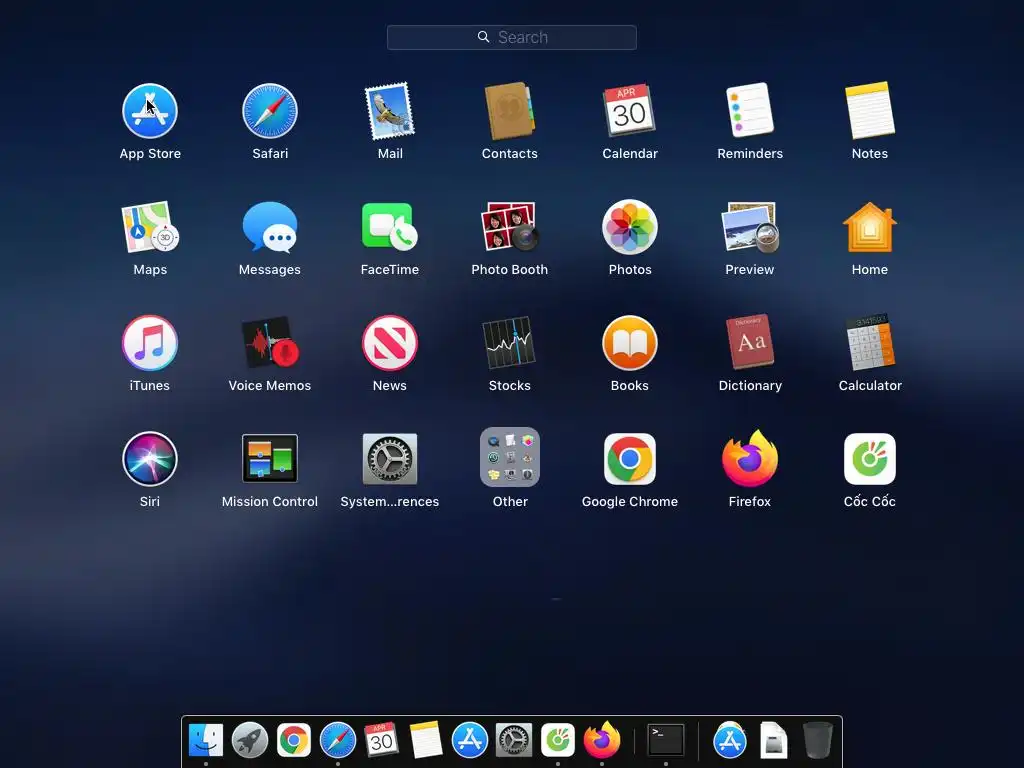Open Notes in the Launchpad grid
The image size is (1024, 768).
870,110
